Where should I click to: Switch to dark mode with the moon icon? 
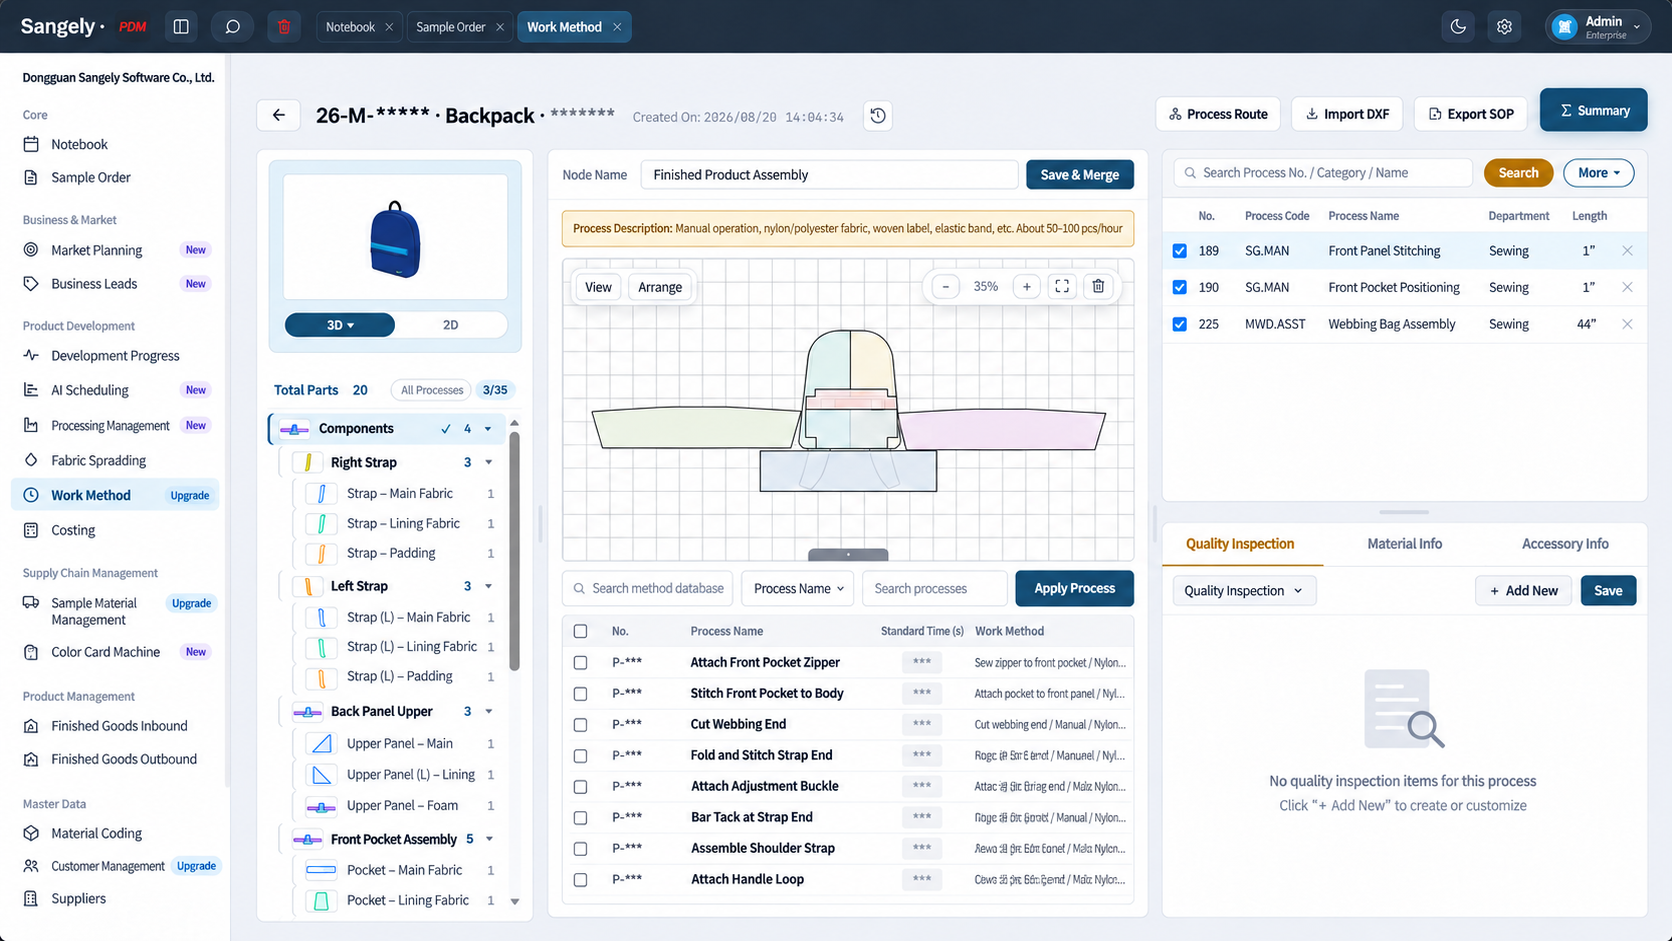(1458, 27)
